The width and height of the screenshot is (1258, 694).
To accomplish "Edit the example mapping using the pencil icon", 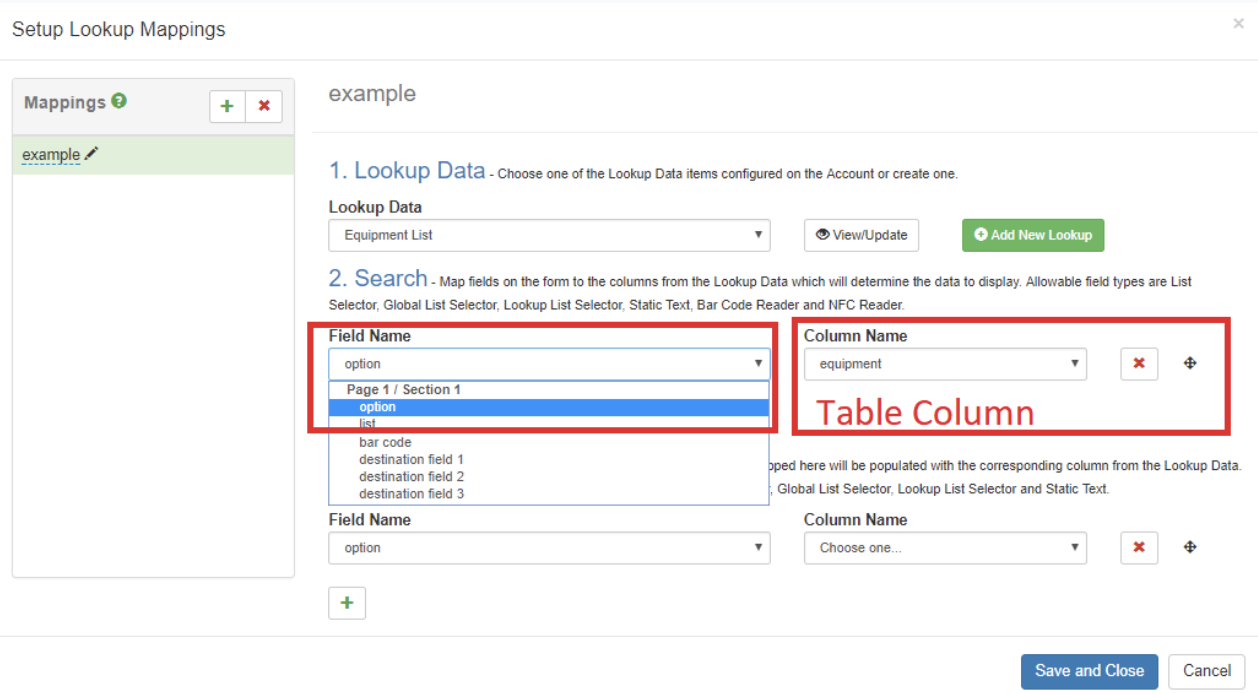I will [x=91, y=153].
